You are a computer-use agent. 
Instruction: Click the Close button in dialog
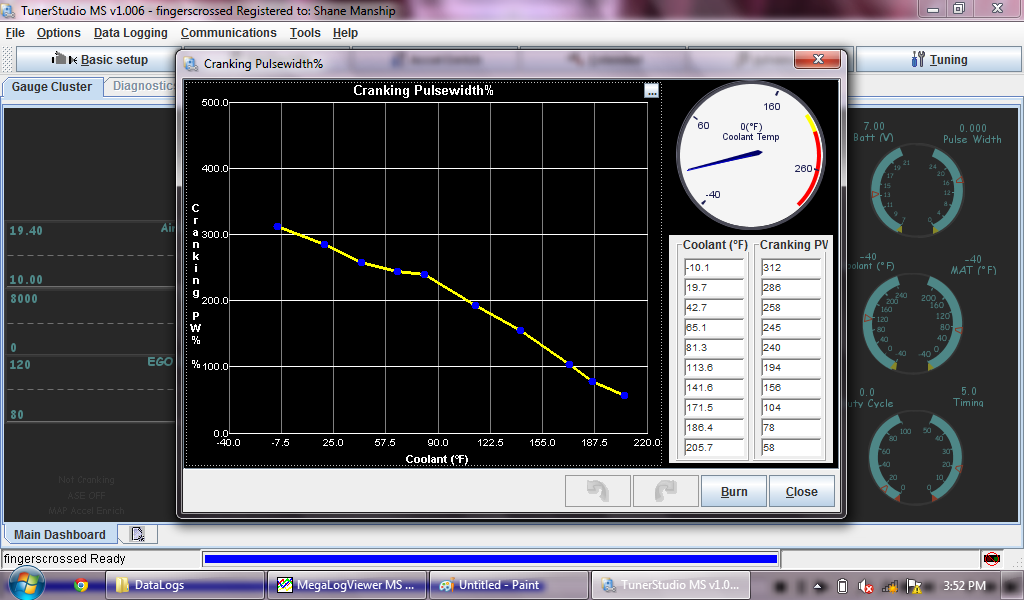[801, 491]
